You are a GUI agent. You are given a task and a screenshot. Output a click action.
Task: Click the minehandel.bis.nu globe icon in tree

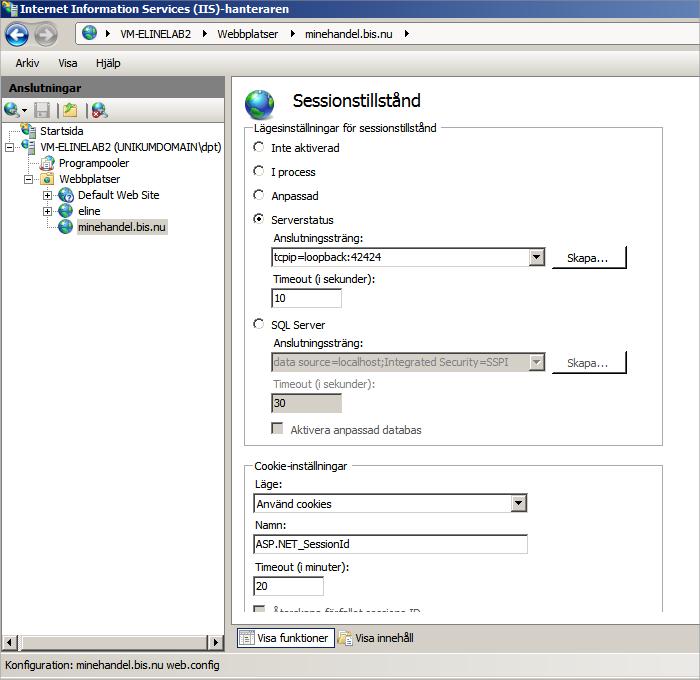[66, 227]
